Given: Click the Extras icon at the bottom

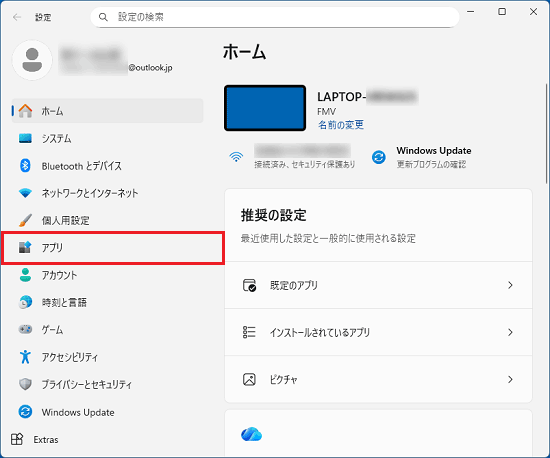Looking at the screenshot, I should click(x=17, y=439).
